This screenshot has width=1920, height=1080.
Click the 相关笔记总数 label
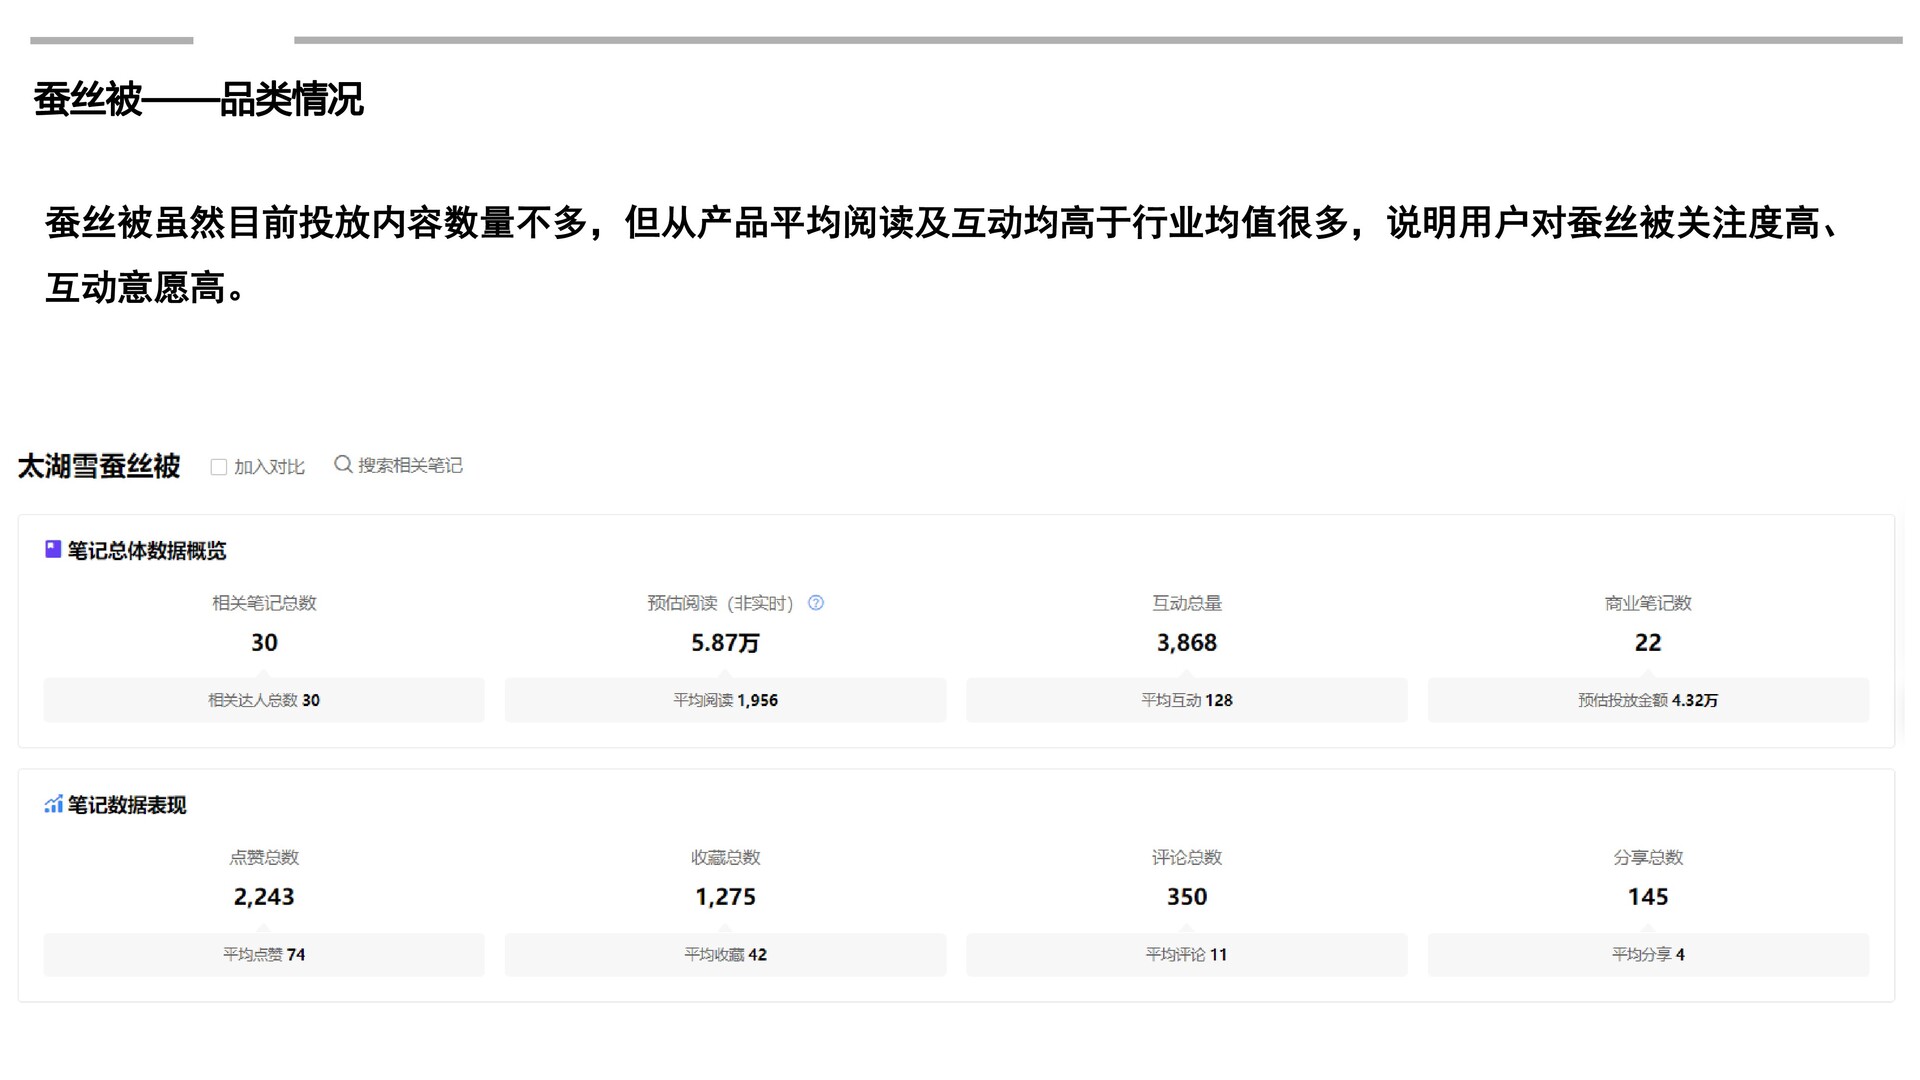264,603
